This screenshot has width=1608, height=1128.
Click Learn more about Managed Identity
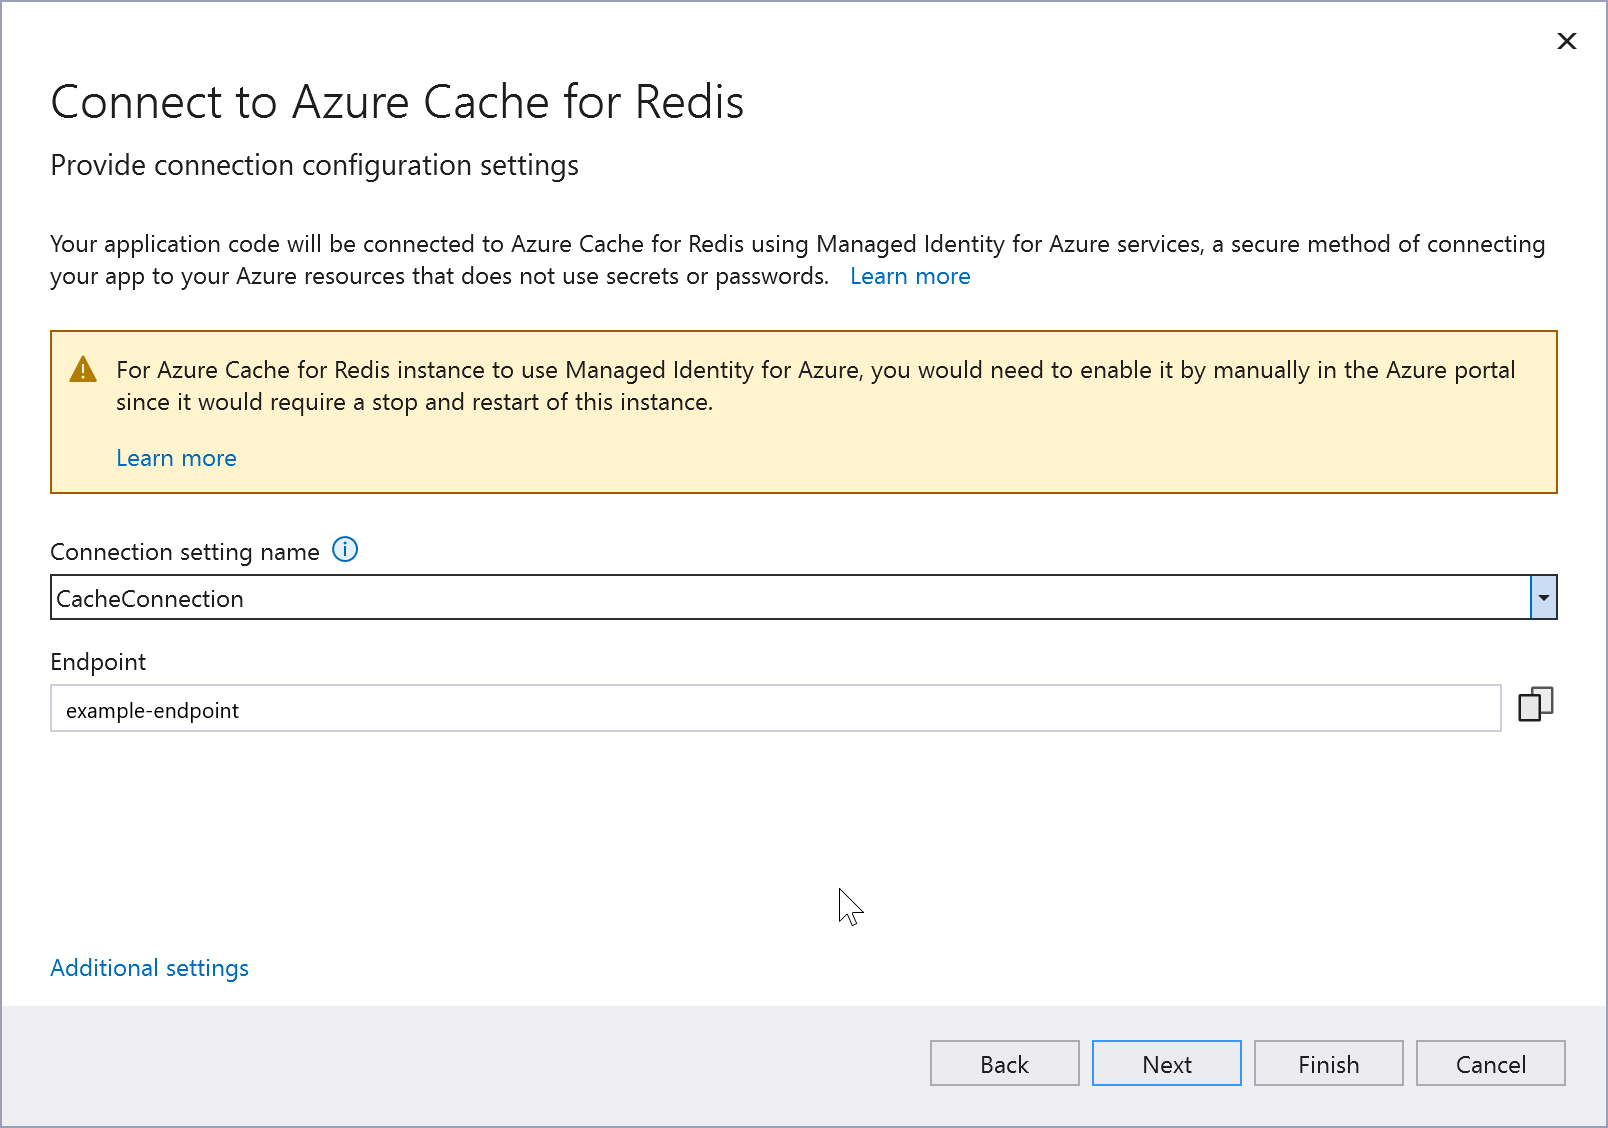(909, 276)
